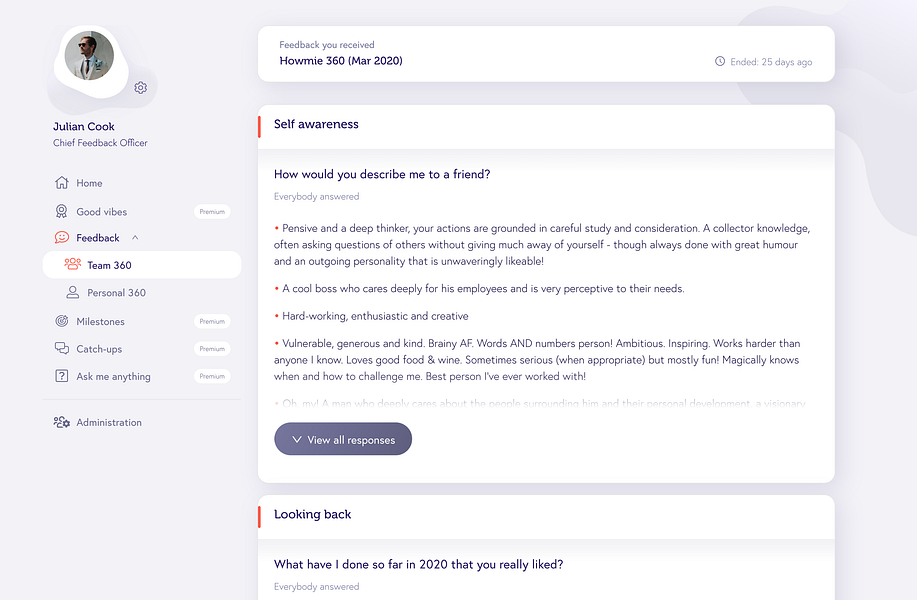Click the Catch-ups chat icon

click(62, 349)
